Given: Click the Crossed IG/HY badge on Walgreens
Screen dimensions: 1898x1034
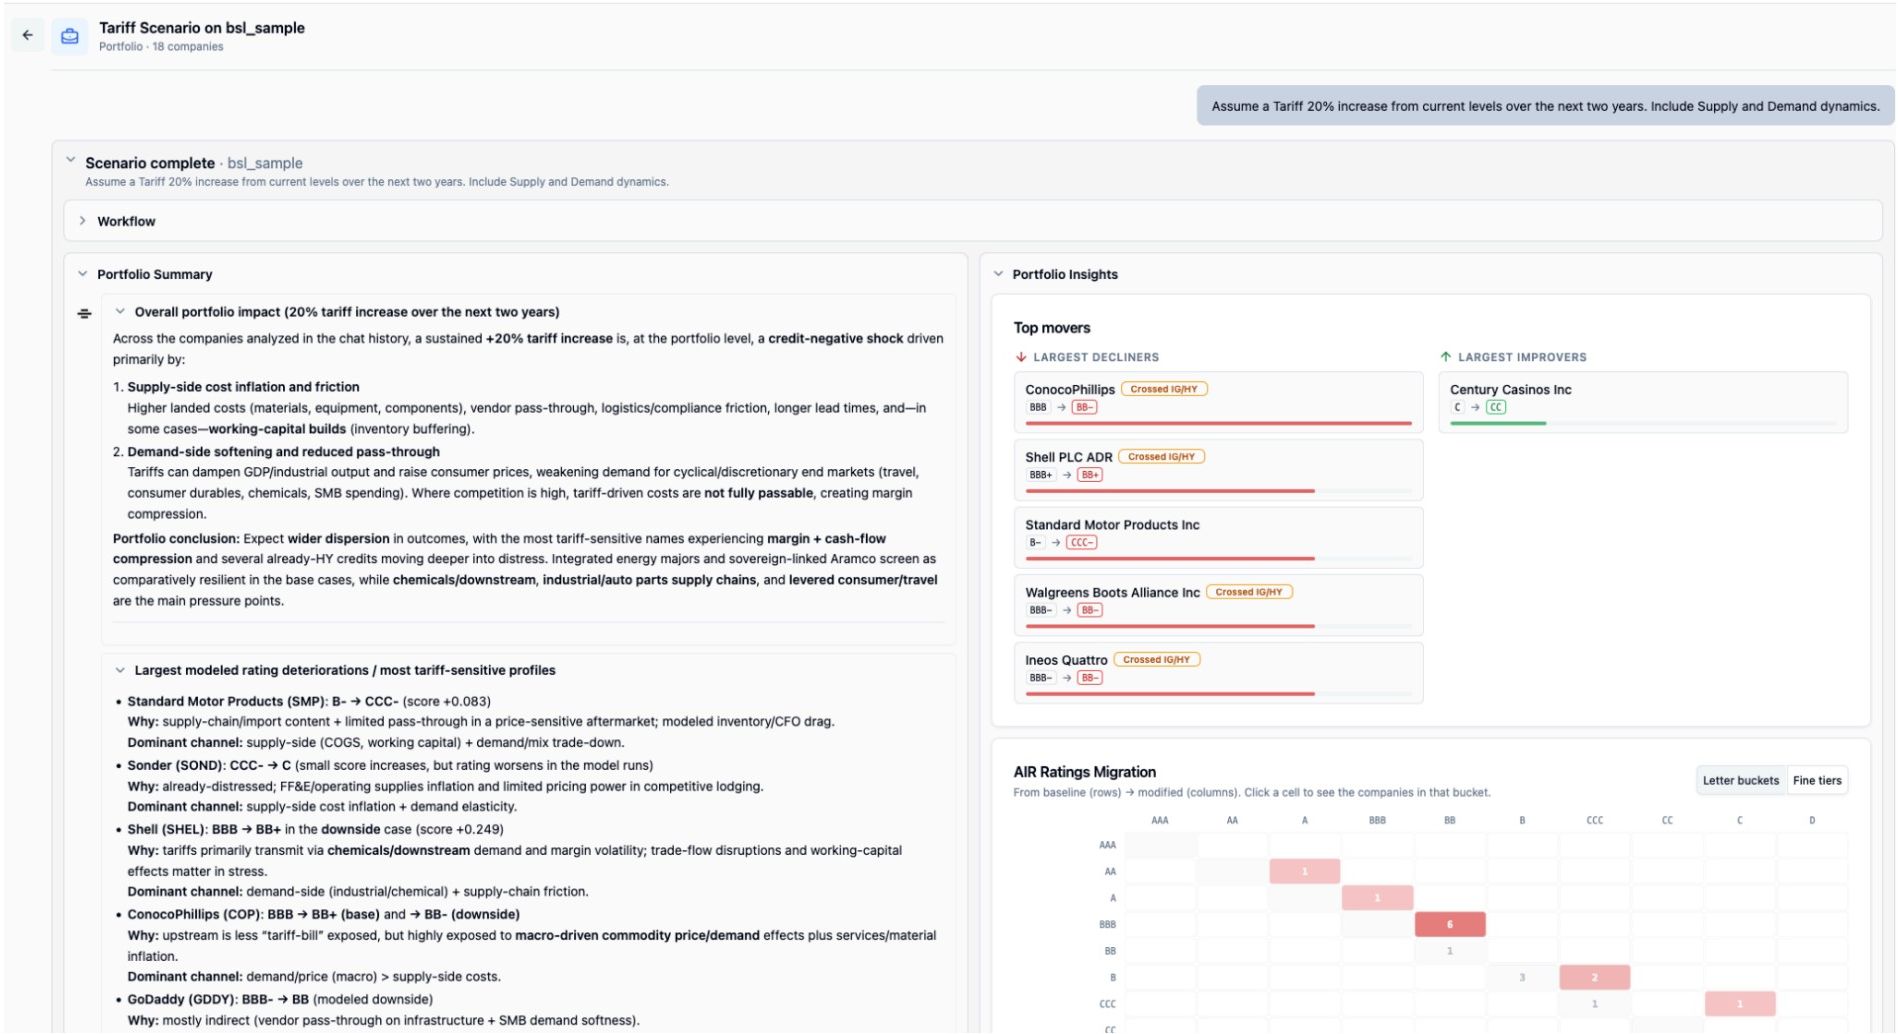Looking at the screenshot, I should (1248, 592).
